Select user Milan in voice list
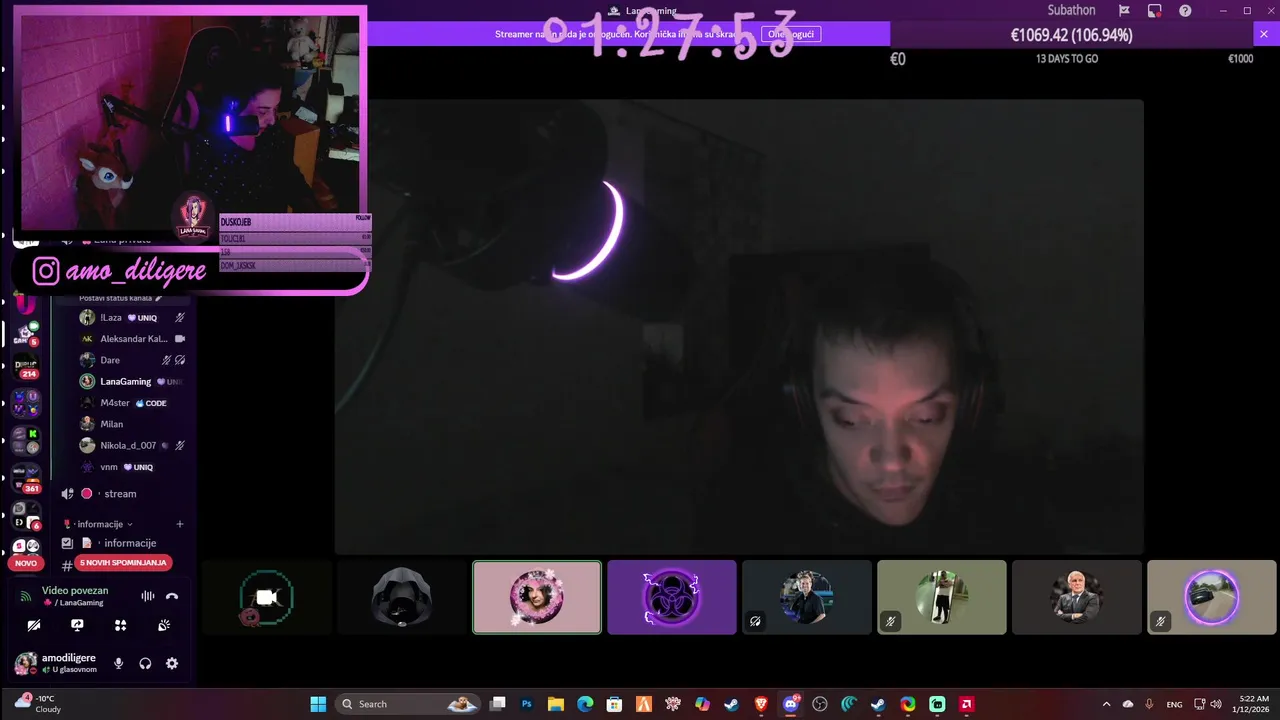This screenshot has width=1280, height=720. 132,424
